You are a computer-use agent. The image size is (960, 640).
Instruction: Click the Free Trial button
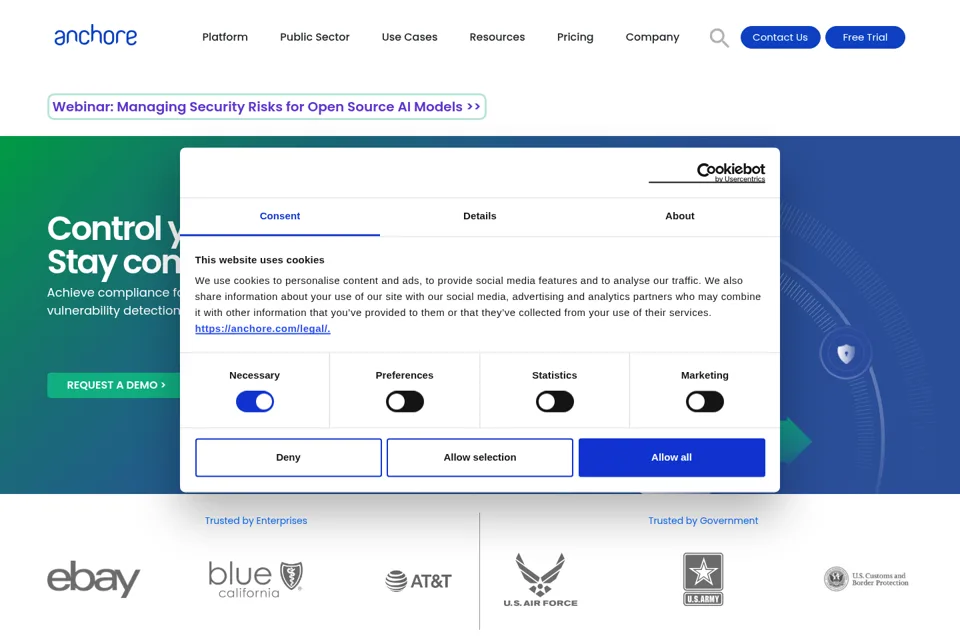tap(864, 37)
